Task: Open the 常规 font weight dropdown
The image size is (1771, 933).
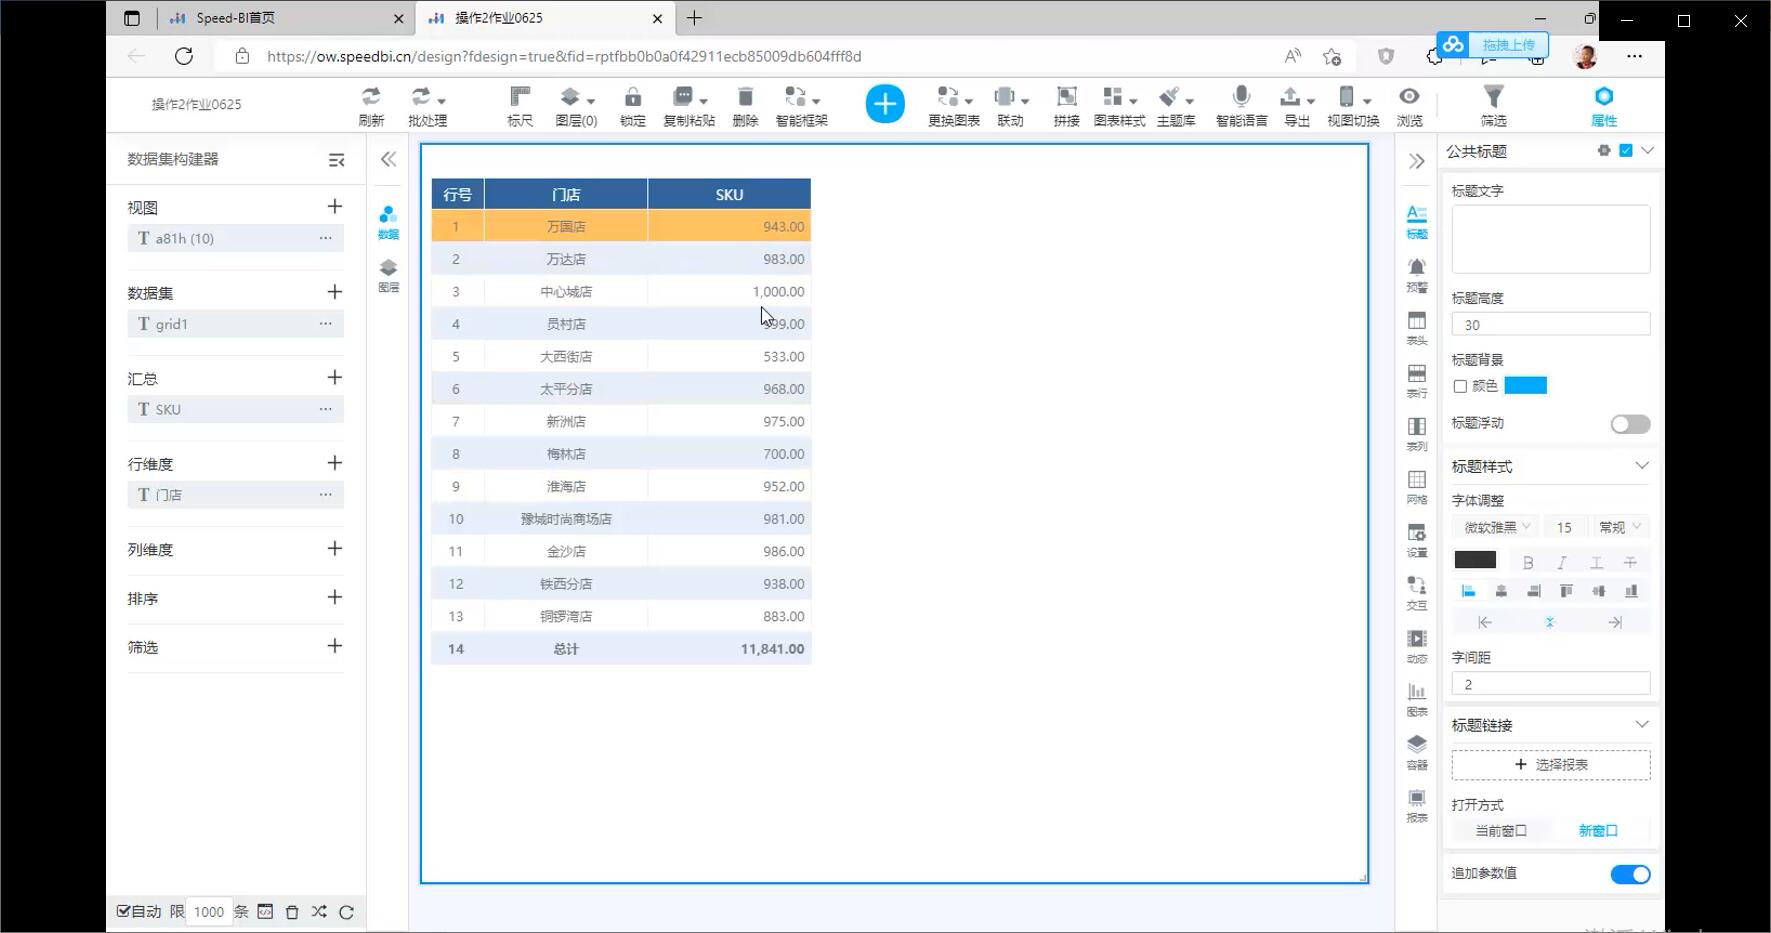Action: tap(1620, 527)
